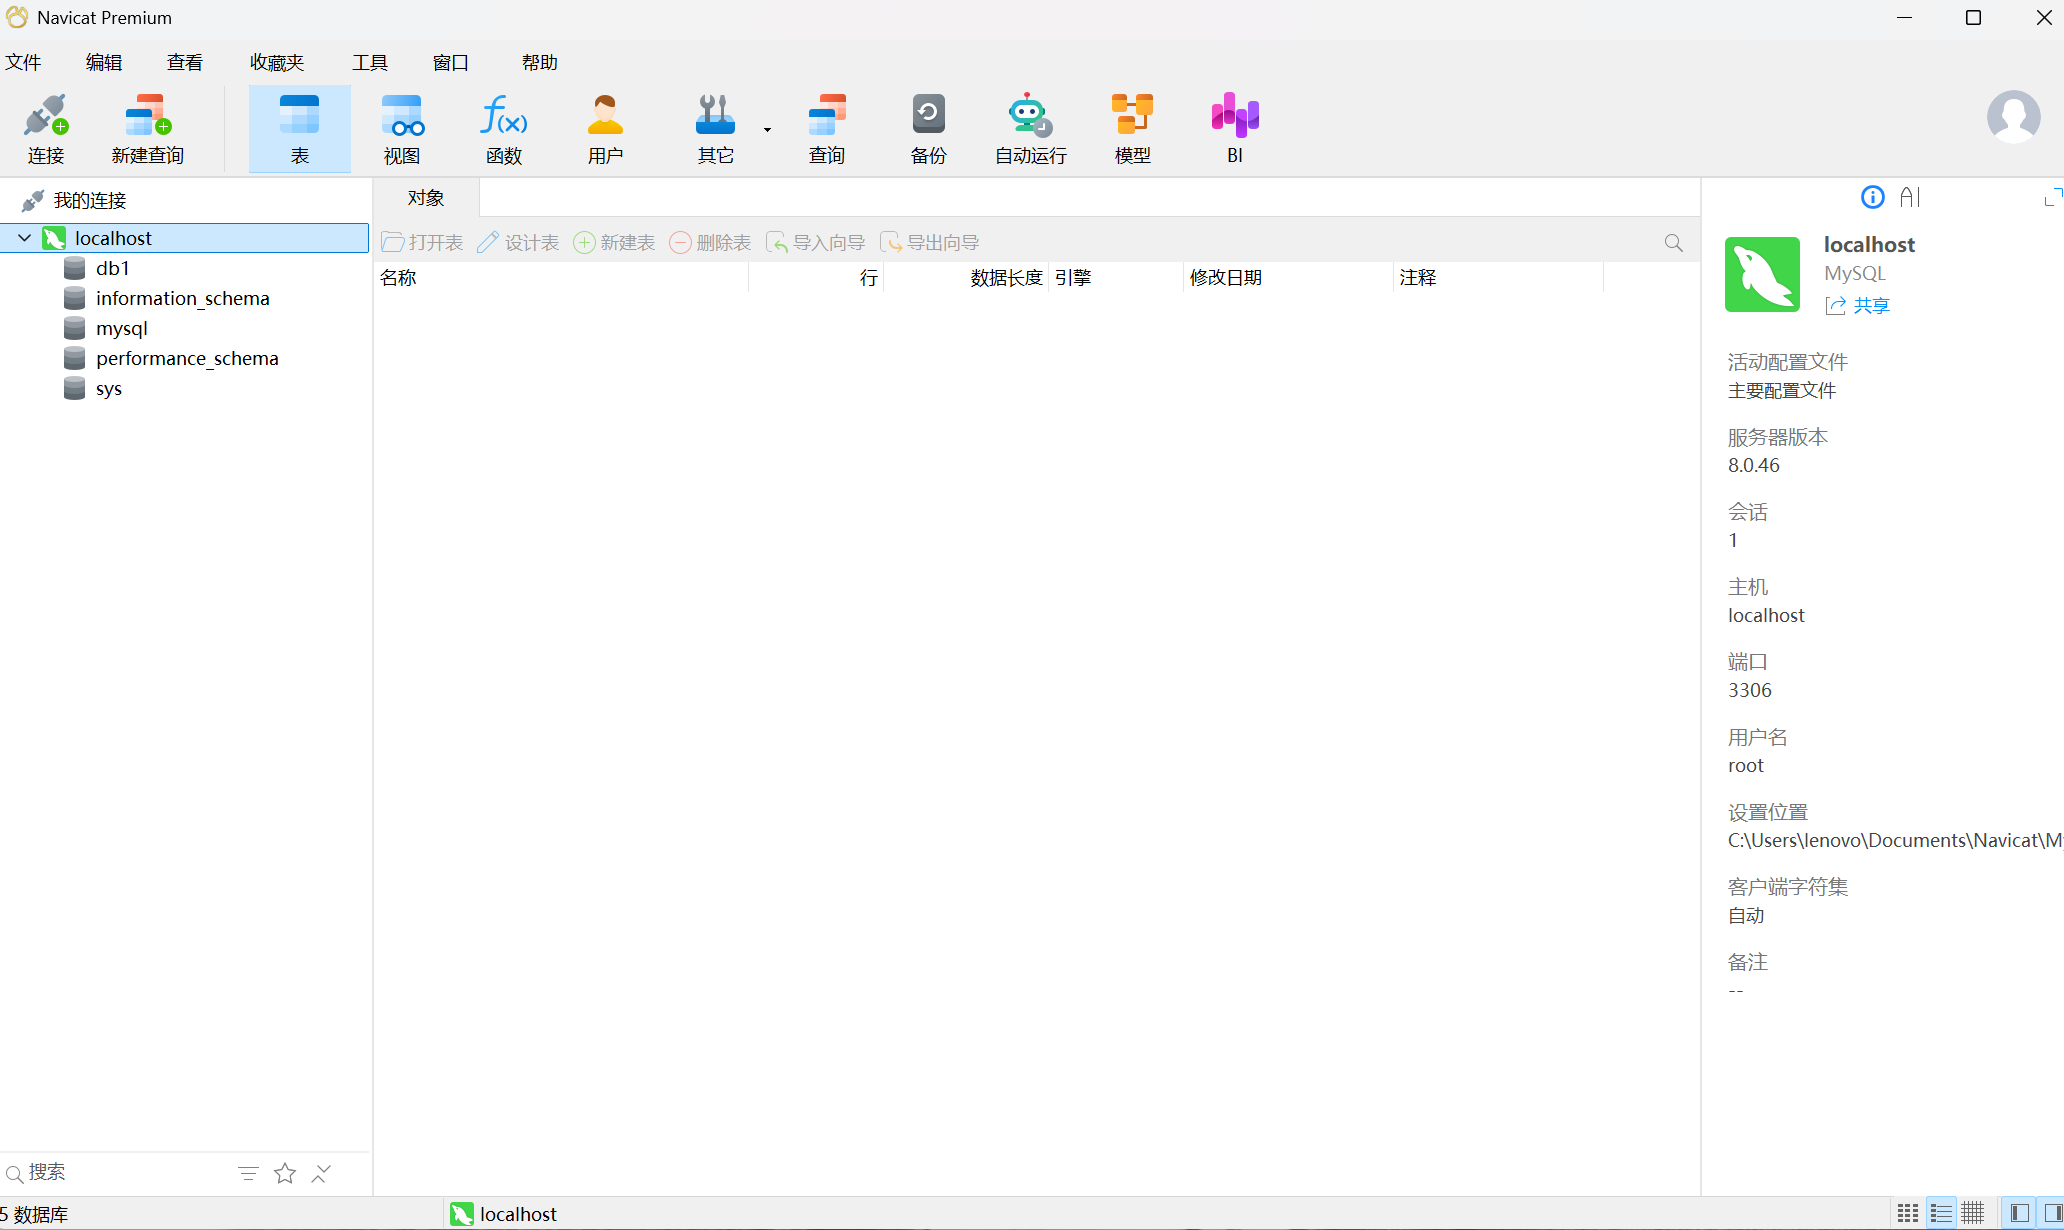2064x1230 pixels.
Task: Click the port value 3306
Action: 1750,690
